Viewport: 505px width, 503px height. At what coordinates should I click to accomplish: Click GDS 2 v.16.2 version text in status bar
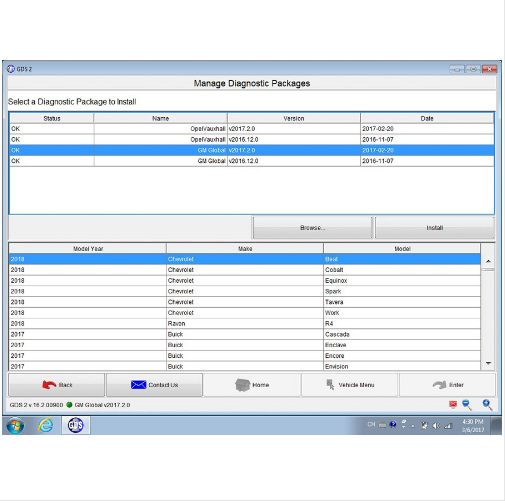[36, 405]
